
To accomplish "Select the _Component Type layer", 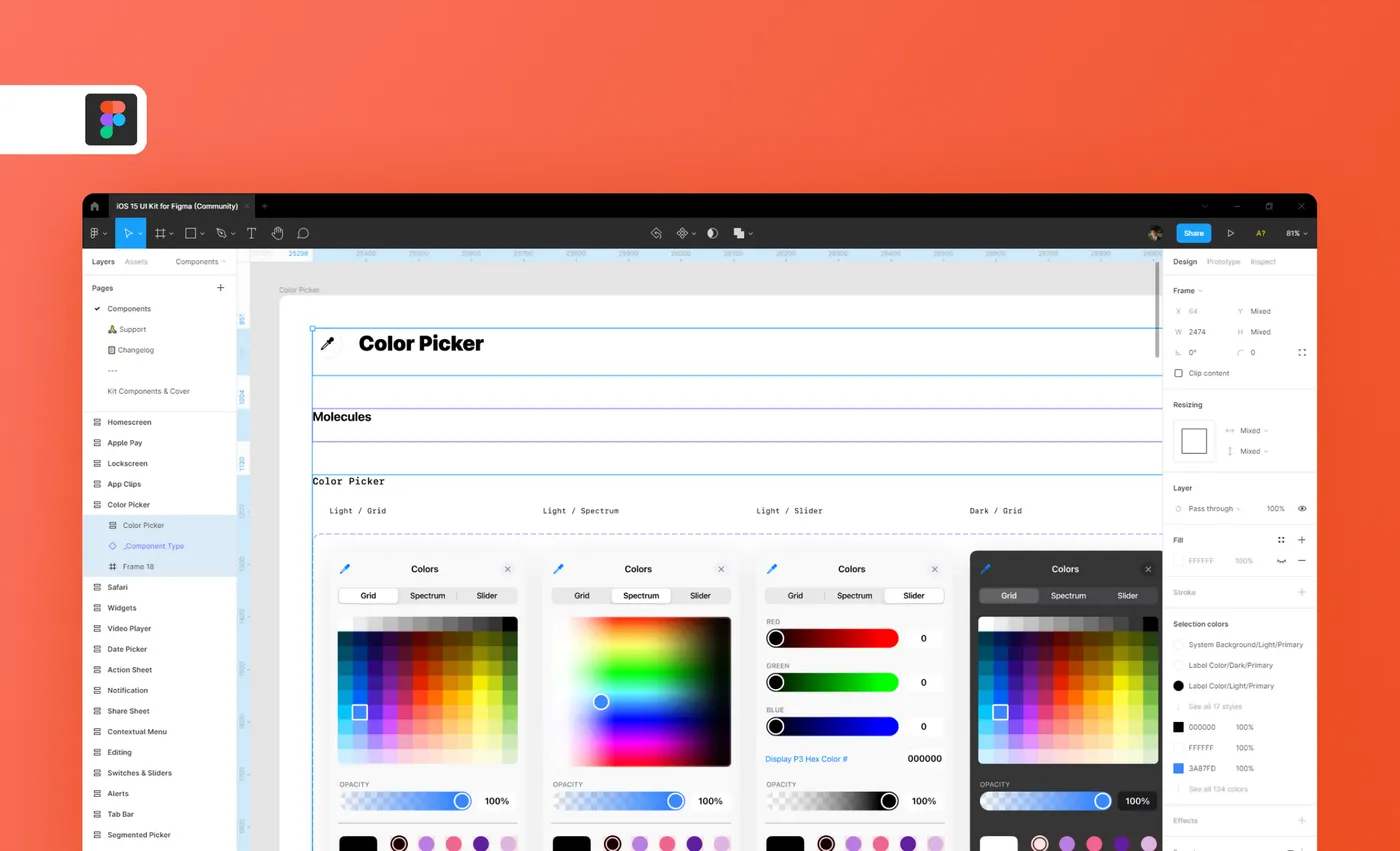I will 153,546.
